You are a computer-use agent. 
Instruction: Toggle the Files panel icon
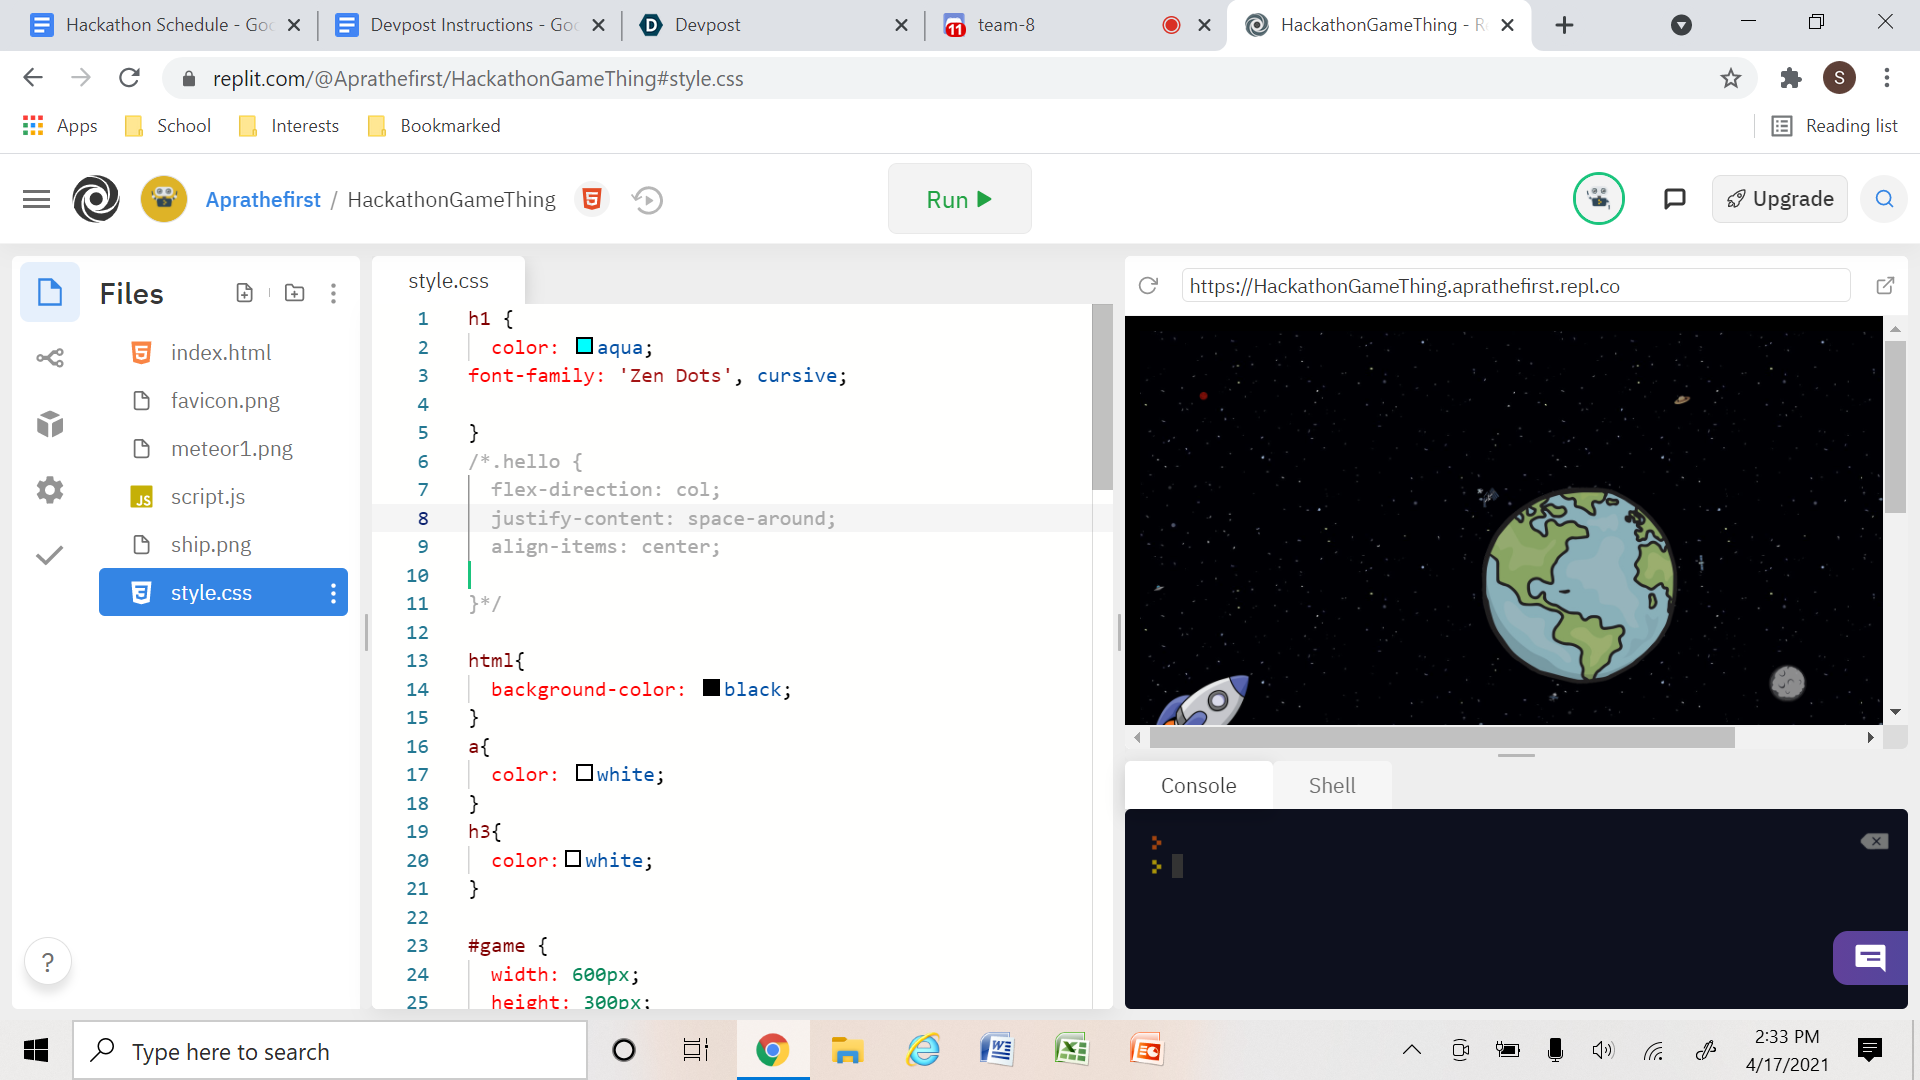[x=50, y=293]
